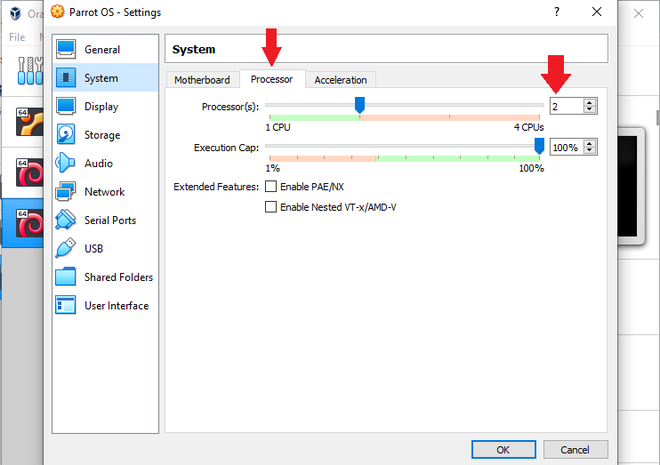Switch to the Acceleration tab
This screenshot has height=465, width=660.
click(341, 80)
